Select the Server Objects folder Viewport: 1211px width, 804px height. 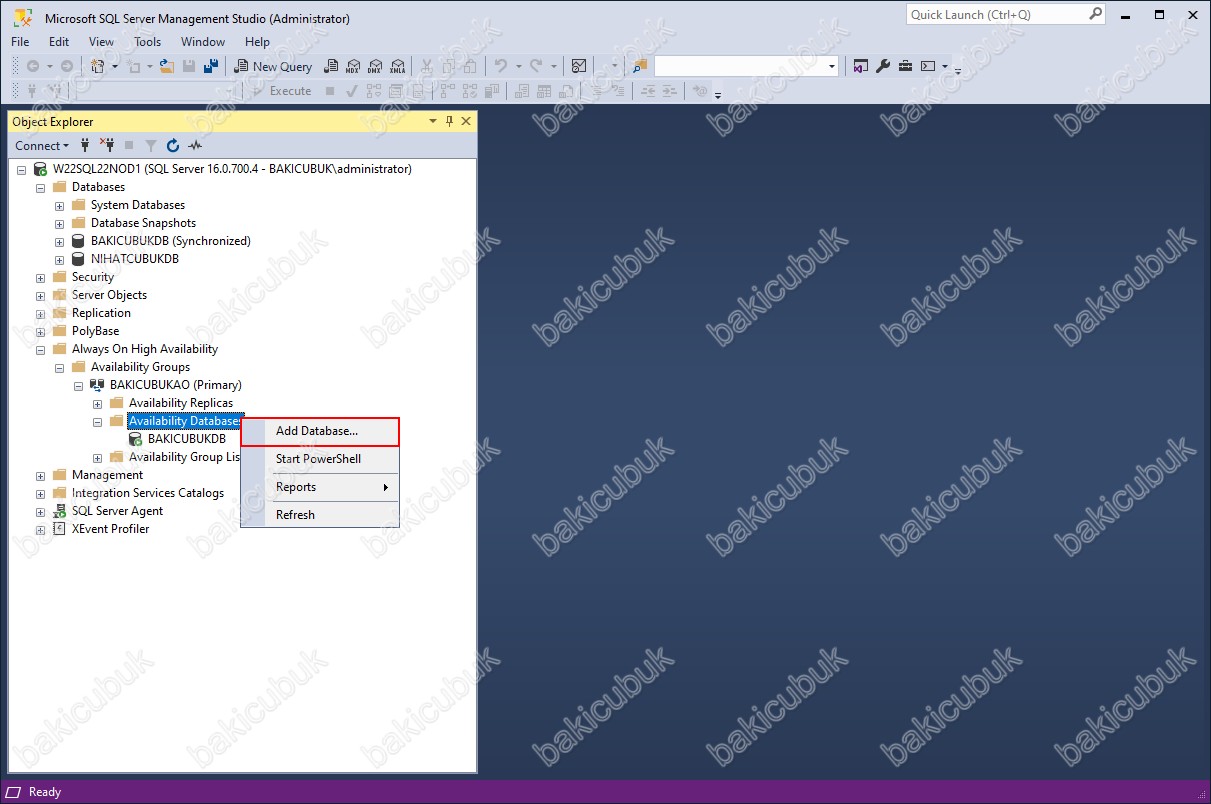coord(109,295)
